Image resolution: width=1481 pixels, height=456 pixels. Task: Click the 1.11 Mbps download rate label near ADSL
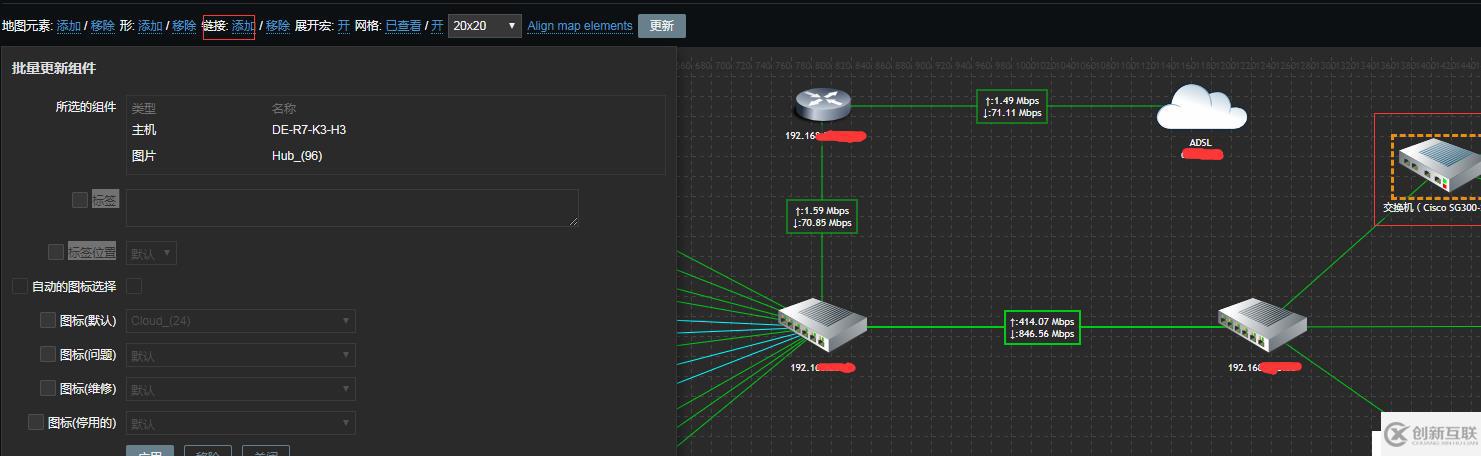click(x=1012, y=113)
